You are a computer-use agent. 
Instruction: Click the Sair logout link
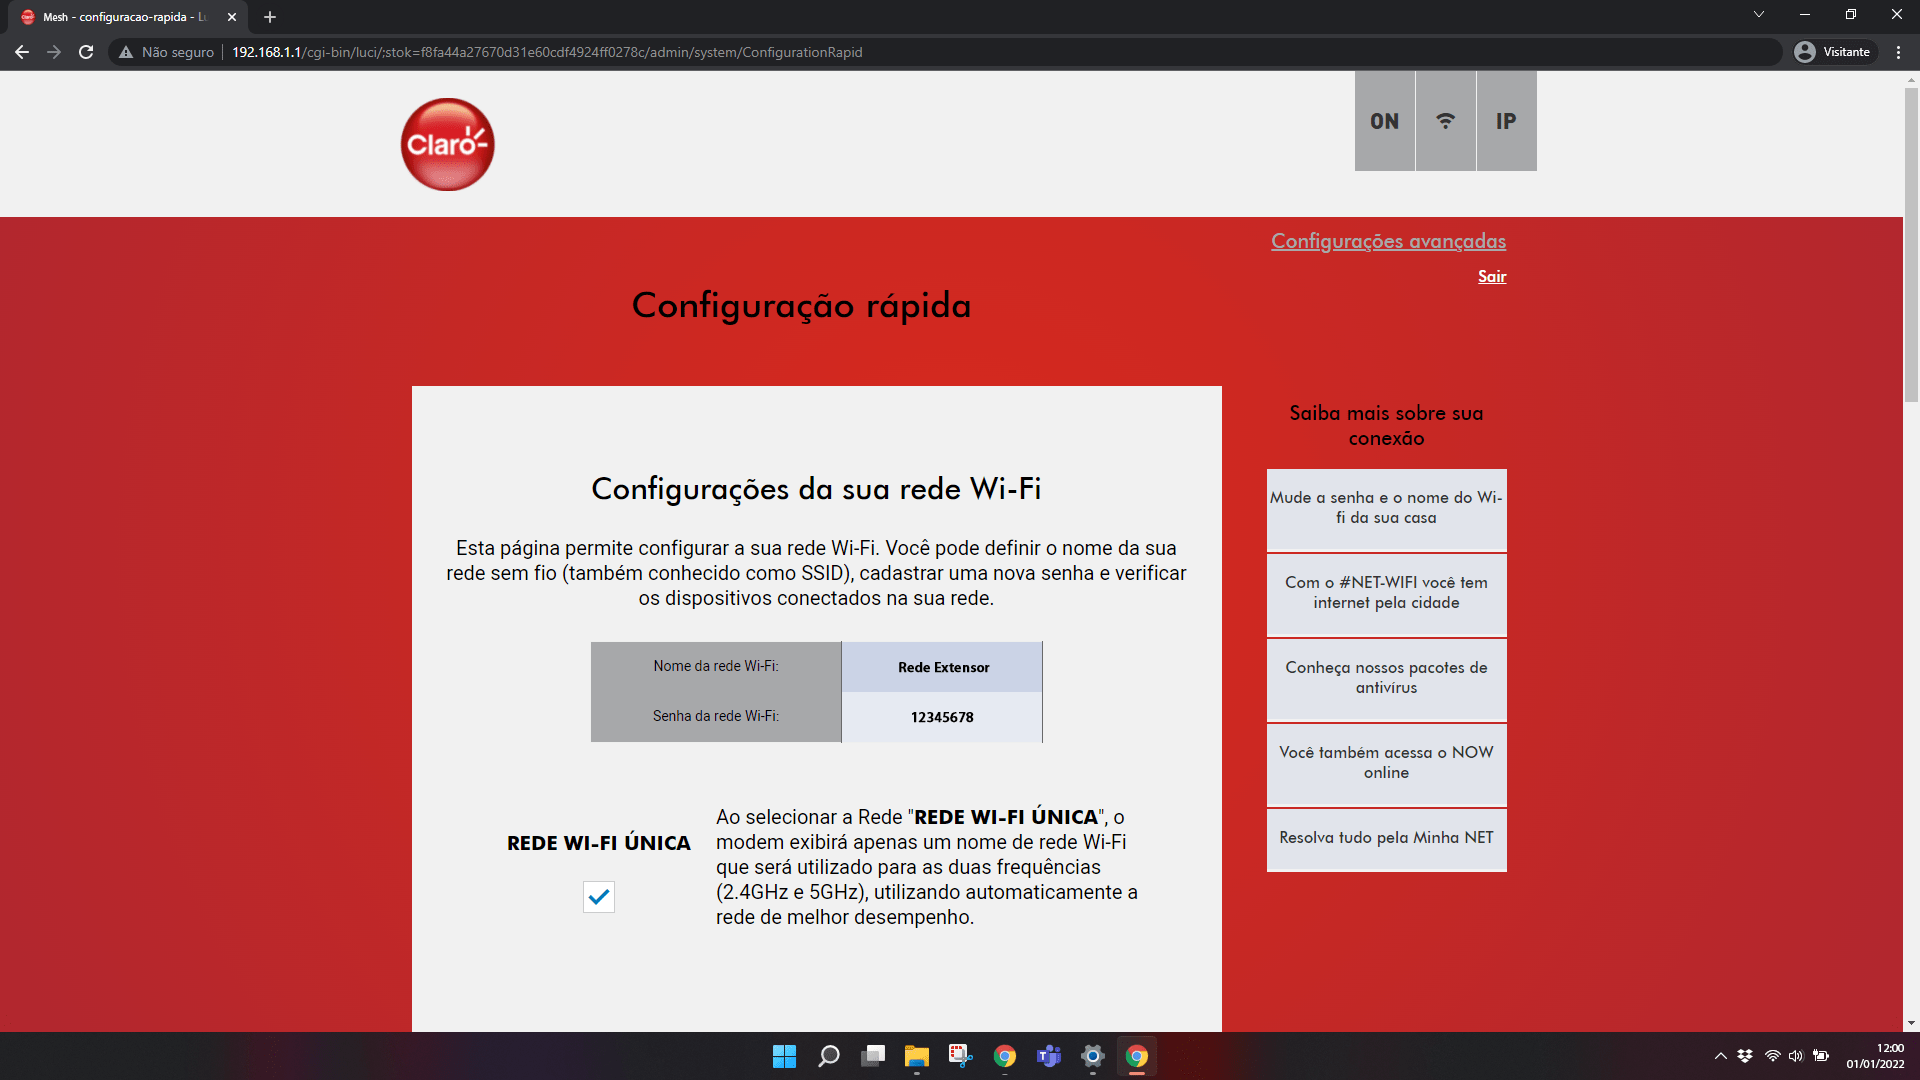[x=1491, y=277]
